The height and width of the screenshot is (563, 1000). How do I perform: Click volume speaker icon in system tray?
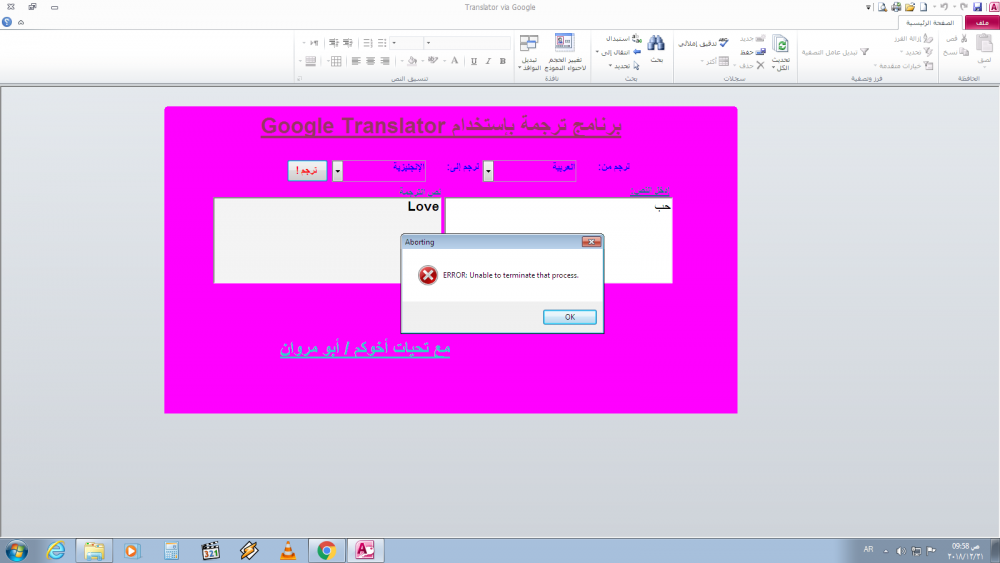click(x=901, y=551)
